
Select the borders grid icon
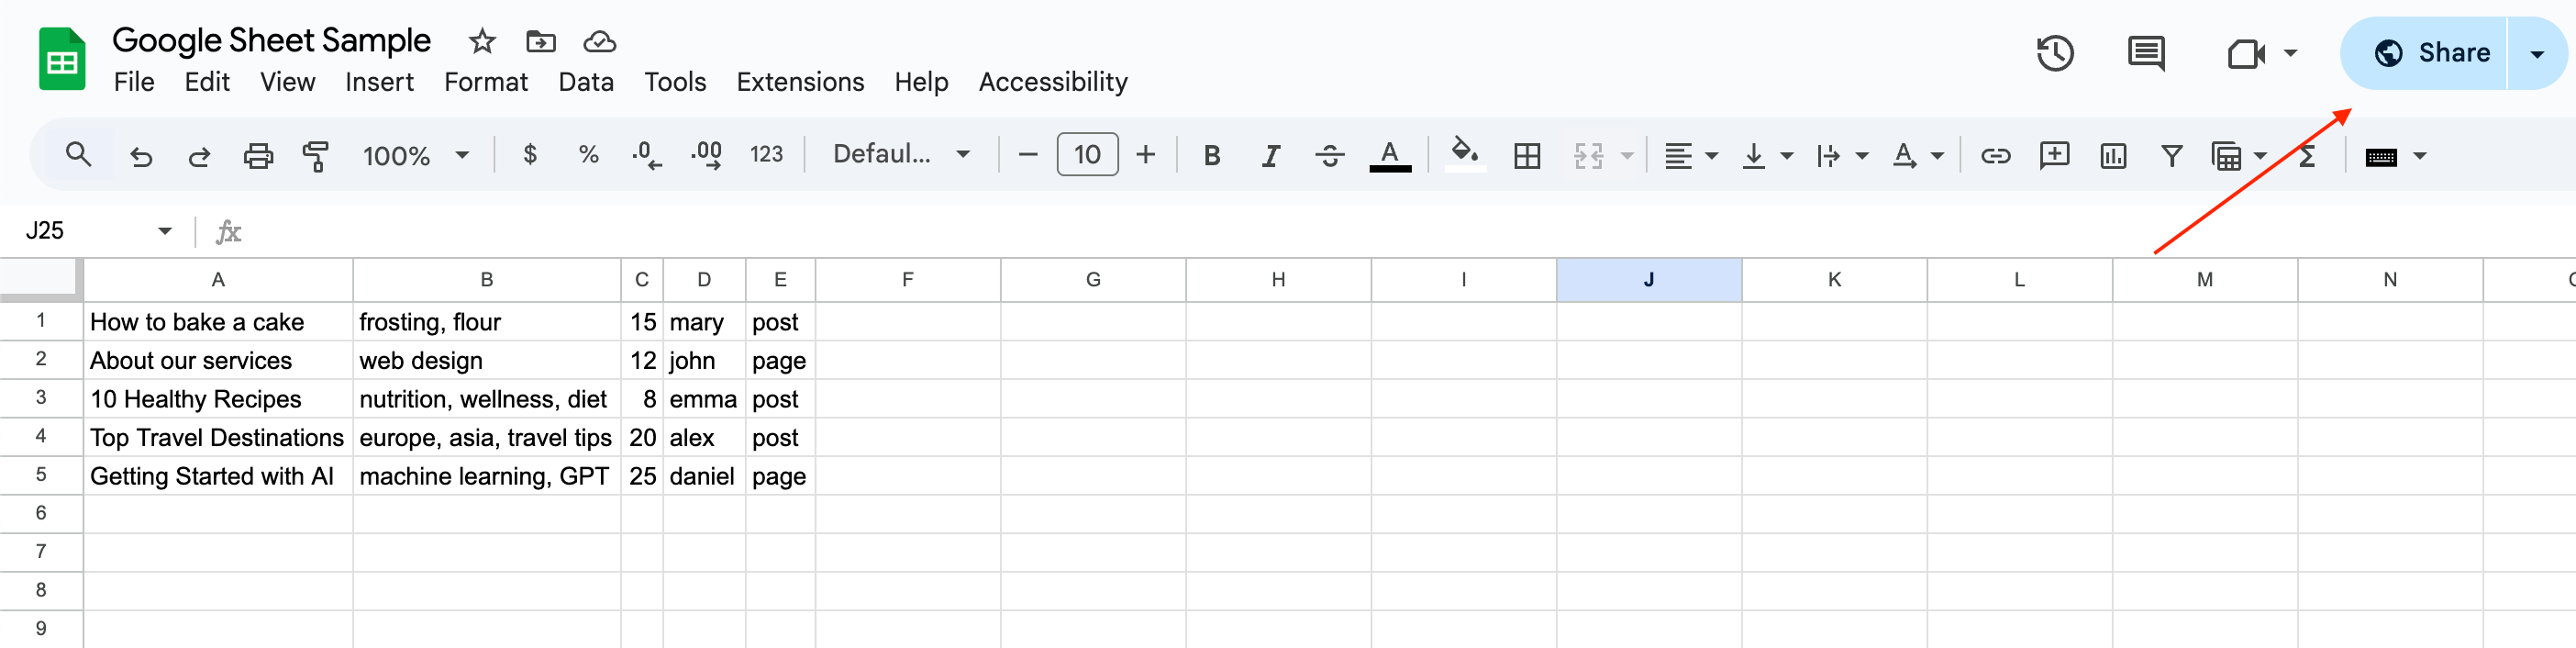1527,156
